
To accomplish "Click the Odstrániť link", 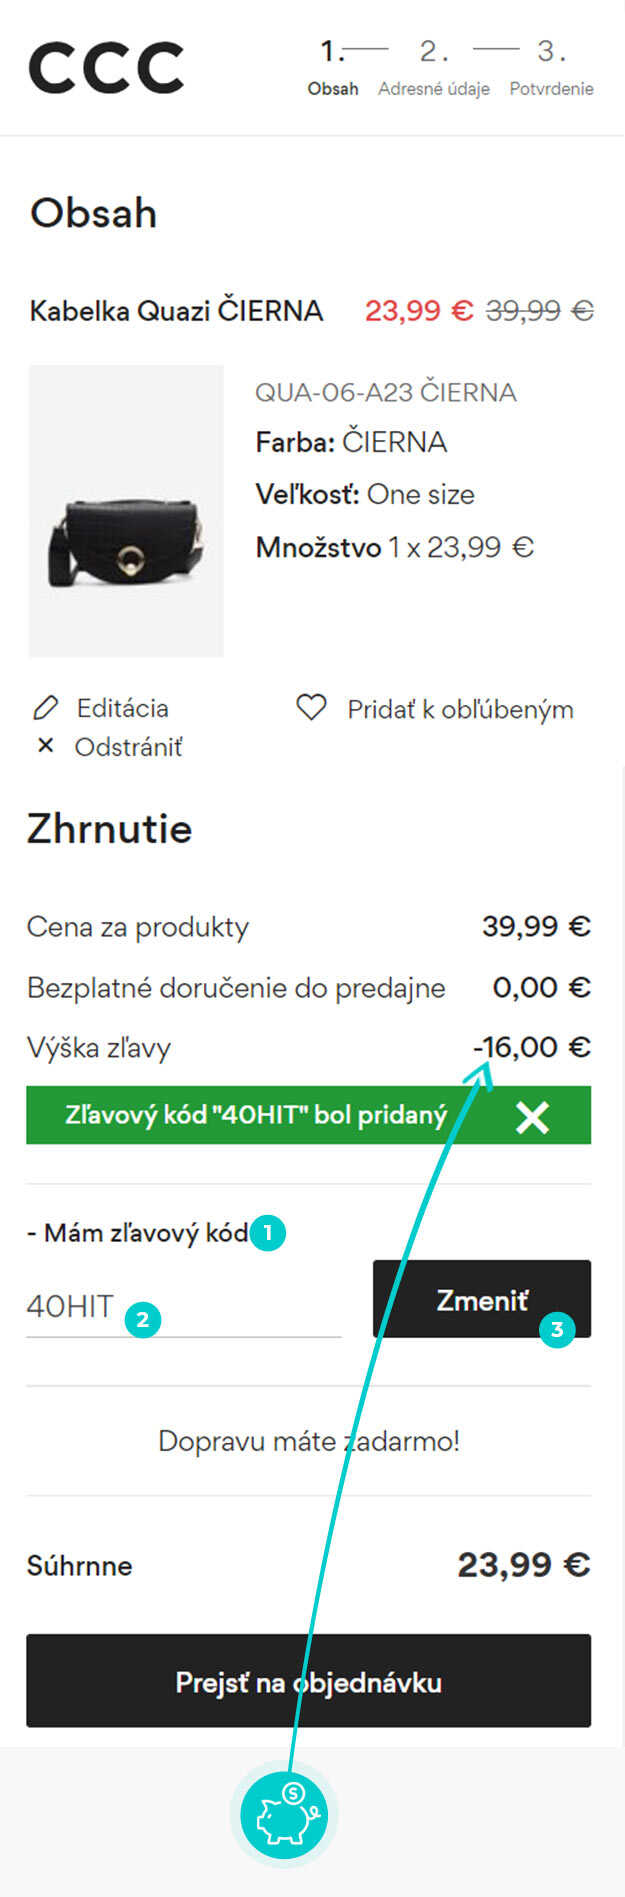I will click(128, 747).
